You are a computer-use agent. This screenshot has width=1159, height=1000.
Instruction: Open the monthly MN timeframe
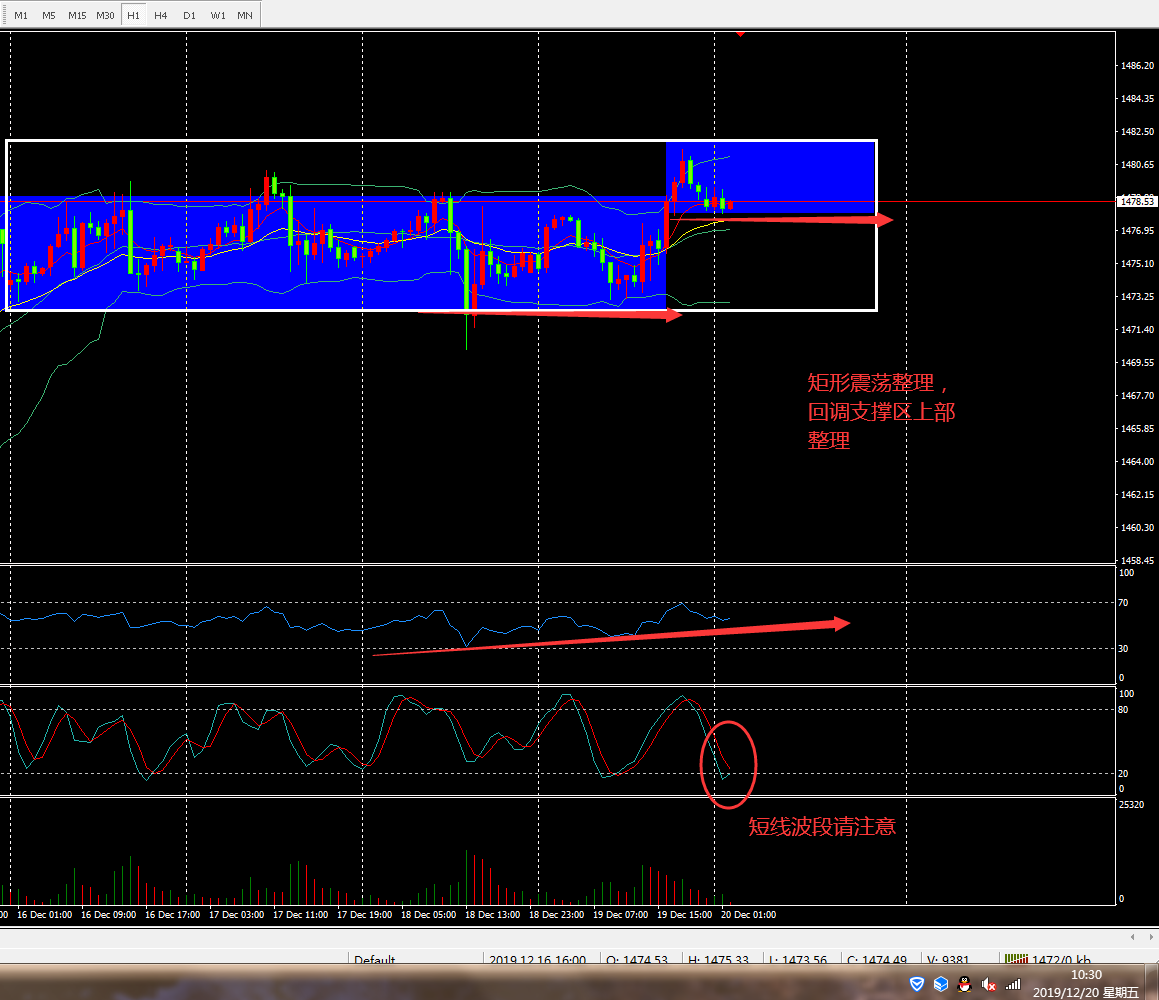click(x=245, y=16)
